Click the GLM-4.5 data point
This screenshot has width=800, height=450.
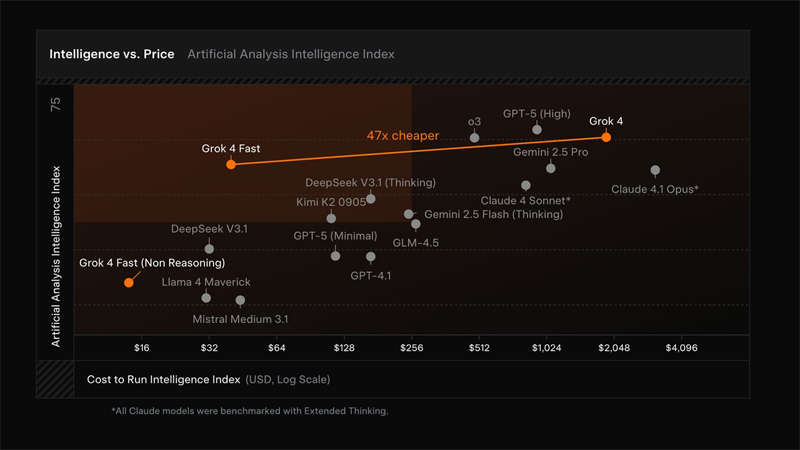click(x=416, y=225)
